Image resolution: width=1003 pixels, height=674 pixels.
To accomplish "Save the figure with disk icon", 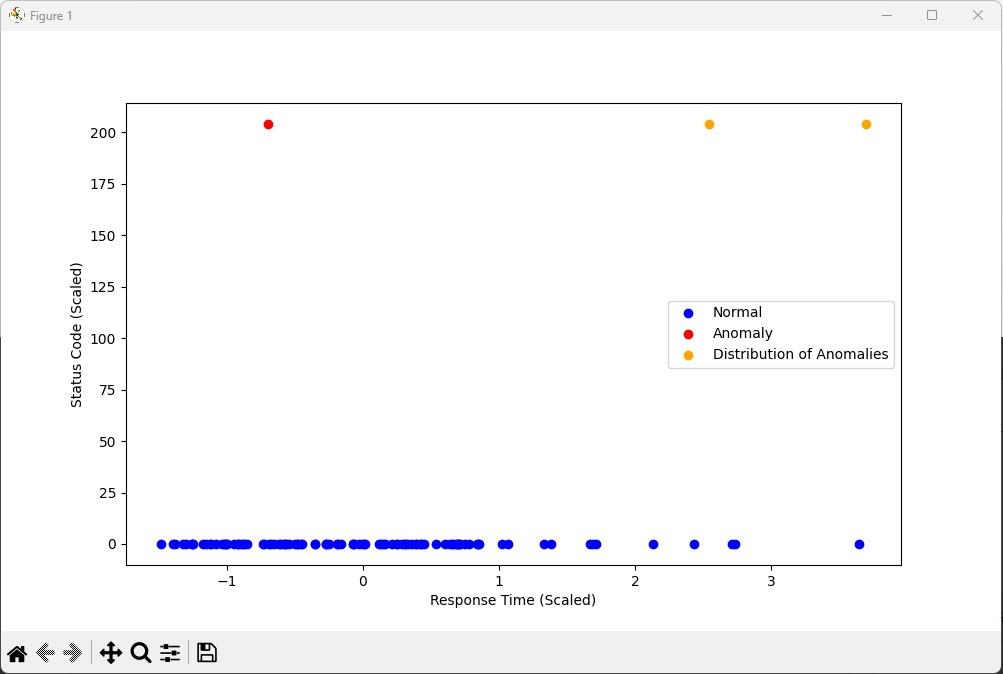I will coord(207,653).
